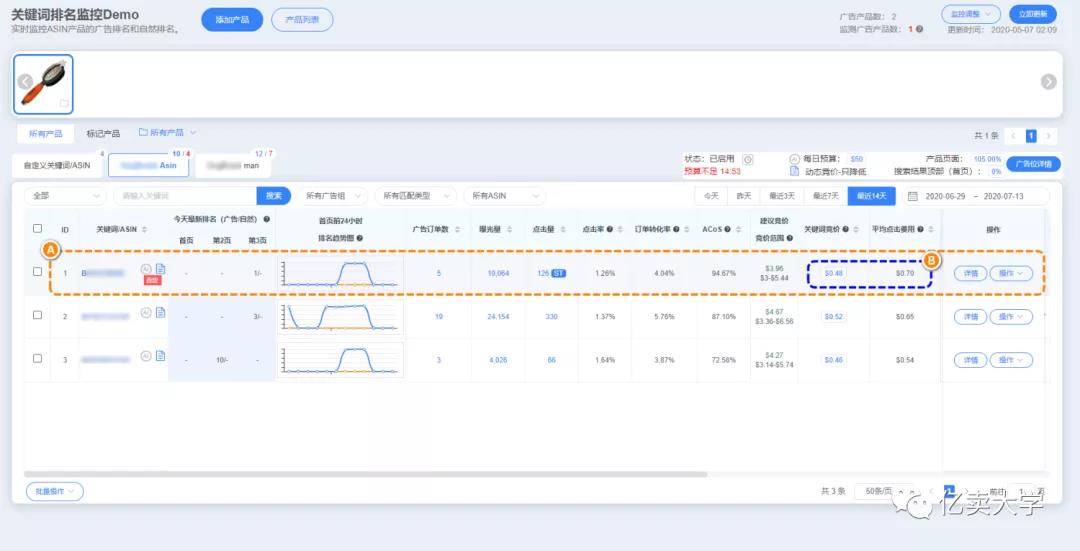This screenshot has height=551, width=1080.
Task: Sort by the 曝光量 column arrows
Action: [x=510, y=229]
